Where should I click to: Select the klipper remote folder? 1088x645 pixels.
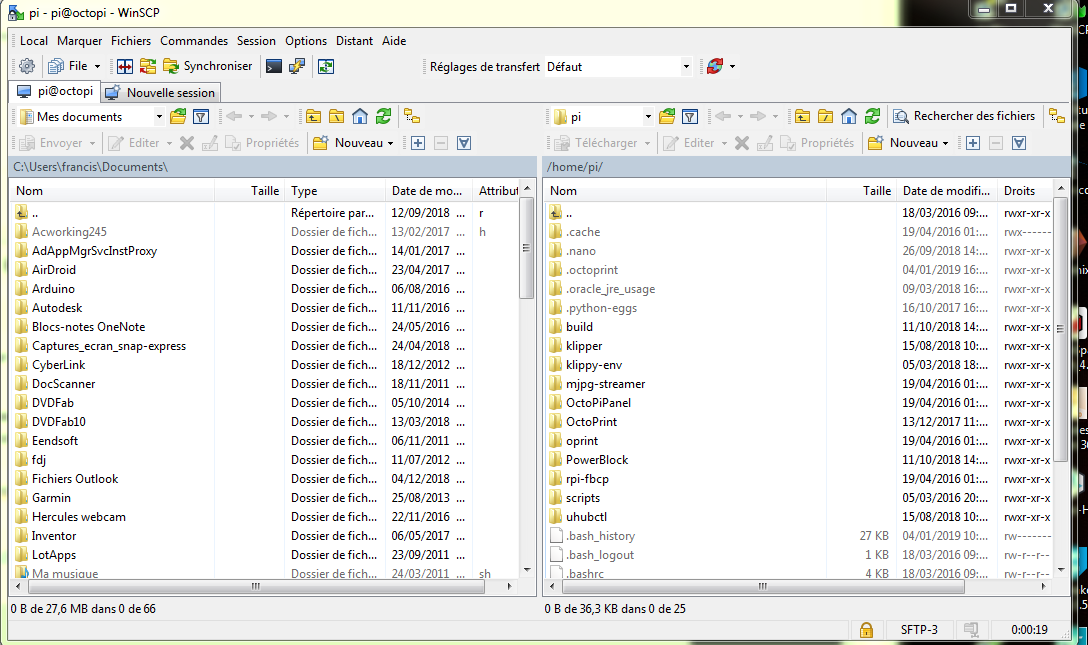pyautogui.click(x=584, y=345)
